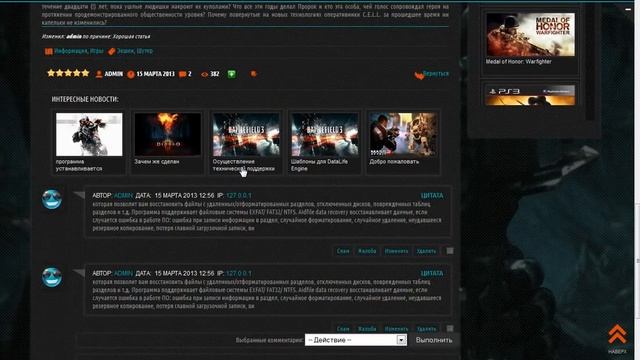This screenshot has height=360, width=640.
Task: Click Изменить under the first comment
Action: pyautogui.click(x=396, y=251)
